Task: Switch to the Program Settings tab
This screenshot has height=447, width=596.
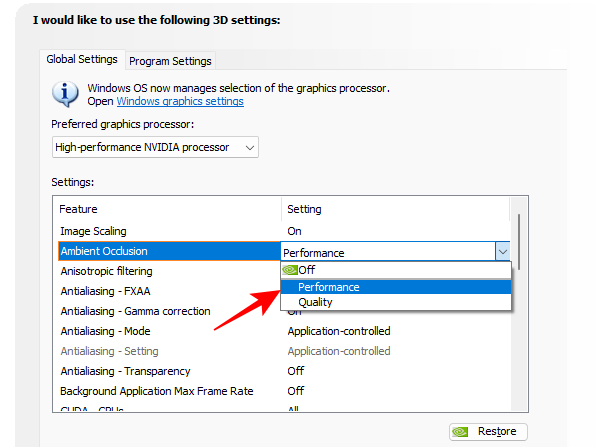Action: [170, 61]
